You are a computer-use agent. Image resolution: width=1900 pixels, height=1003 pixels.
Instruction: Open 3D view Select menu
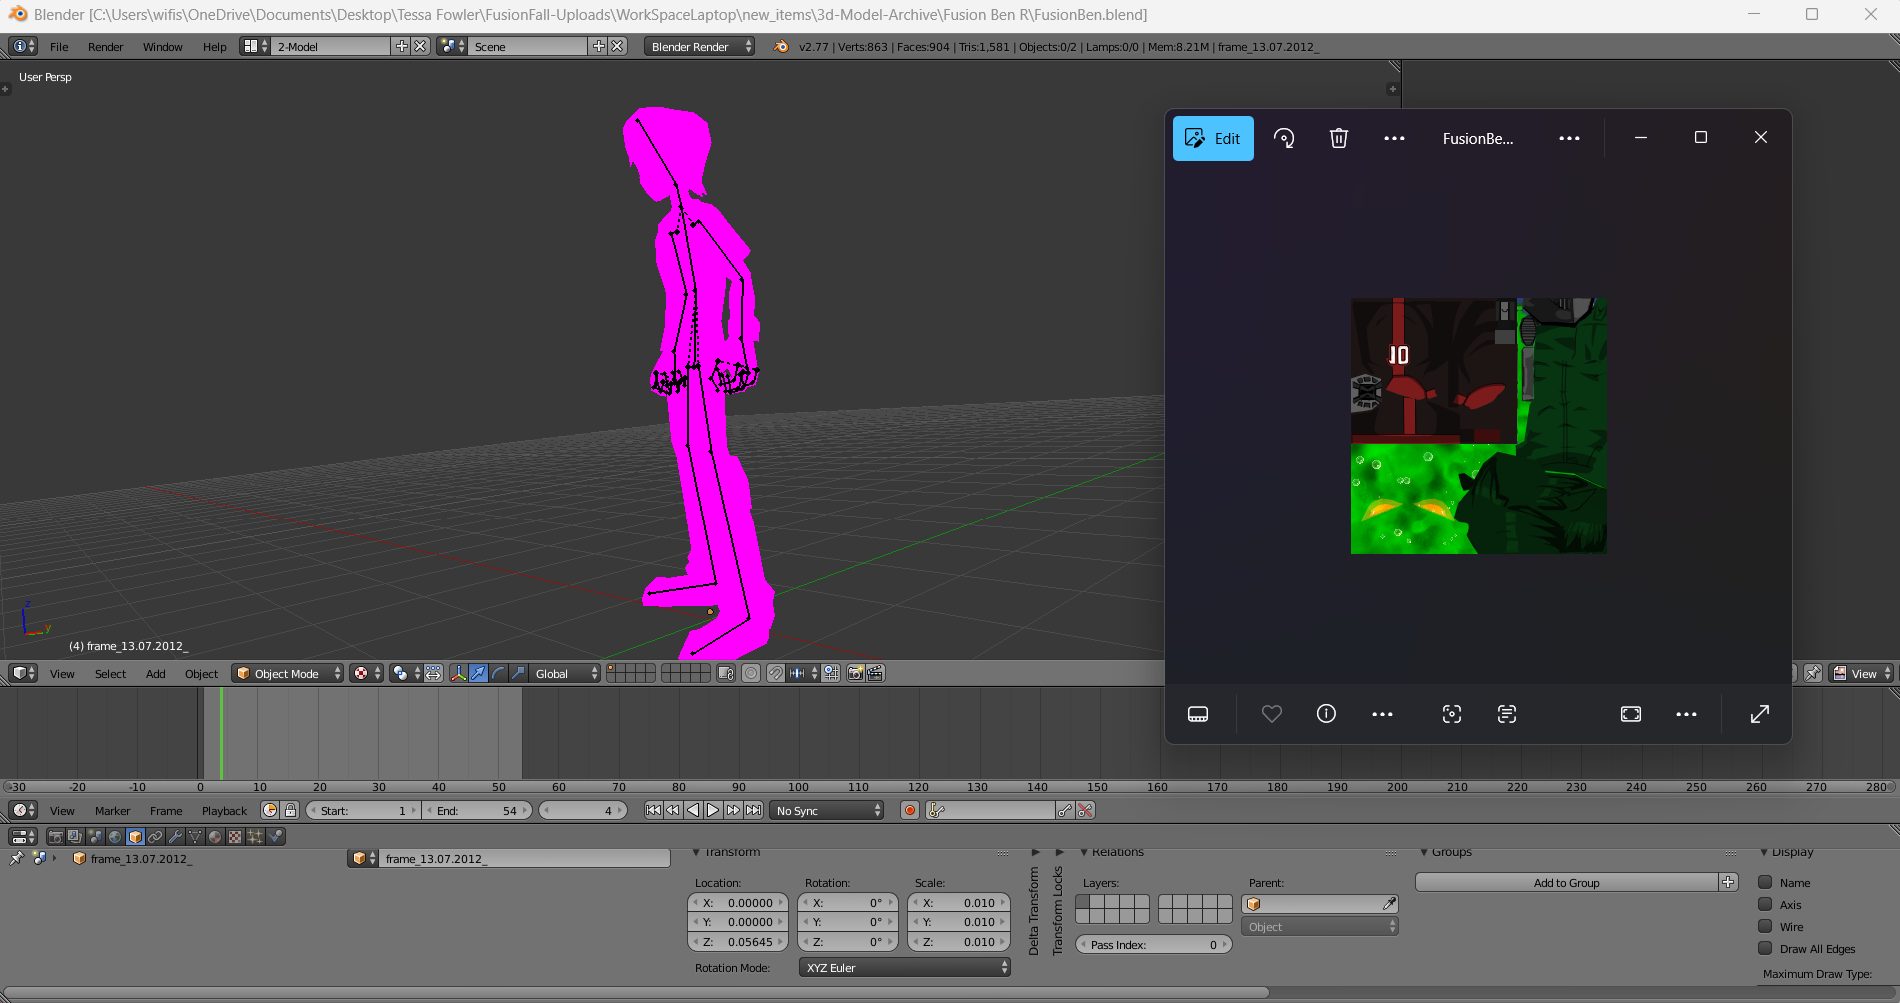pyautogui.click(x=110, y=673)
